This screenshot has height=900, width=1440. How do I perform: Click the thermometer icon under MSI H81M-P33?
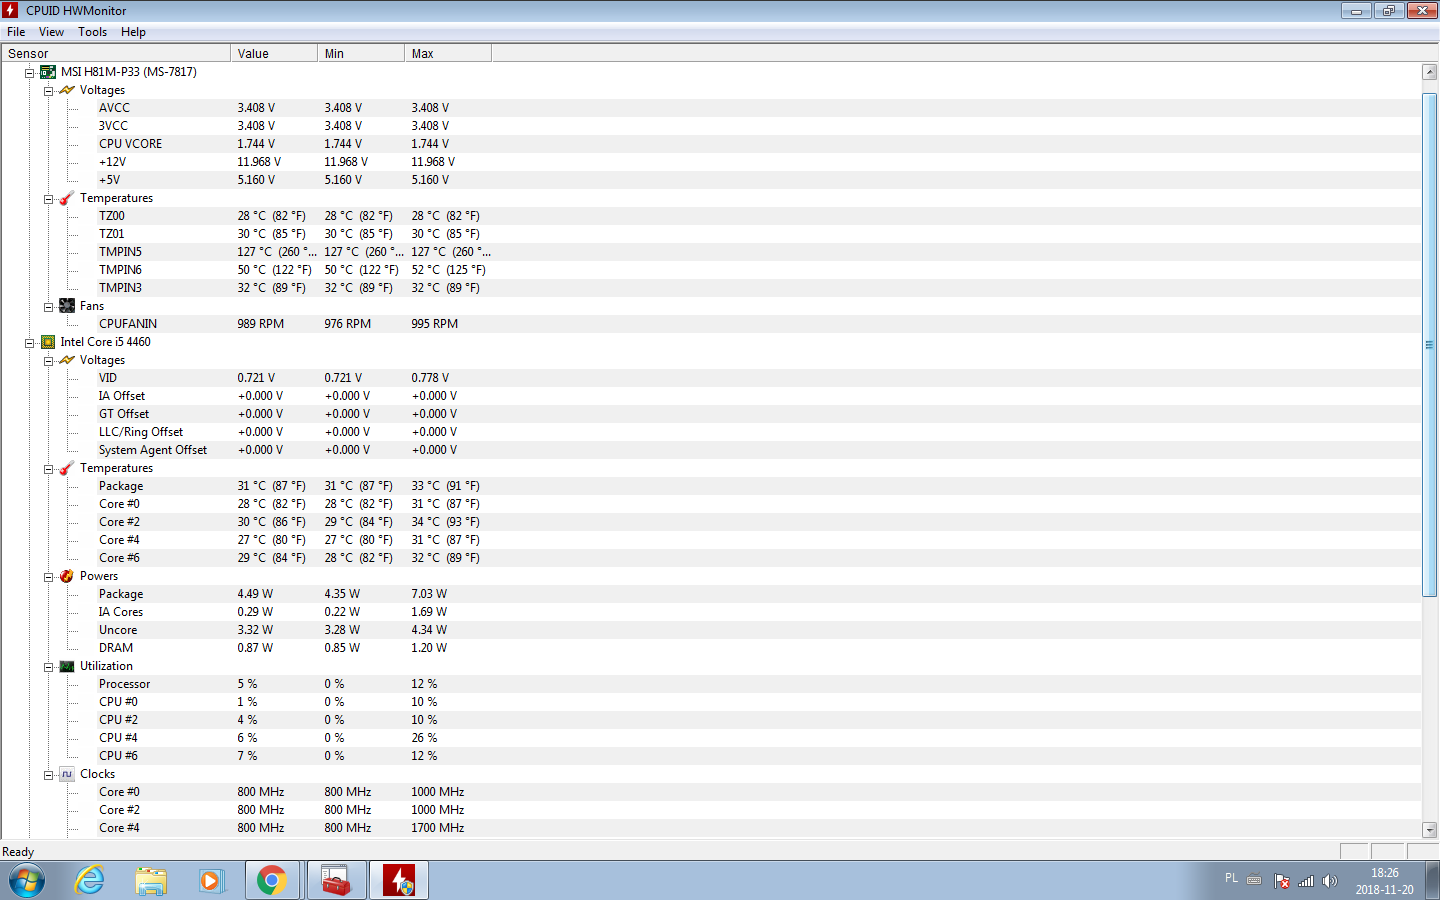[67, 198]
